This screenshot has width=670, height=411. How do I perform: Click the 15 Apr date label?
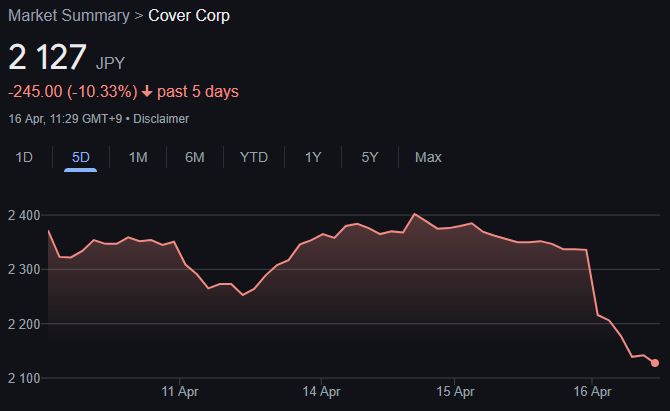(455, 391)
